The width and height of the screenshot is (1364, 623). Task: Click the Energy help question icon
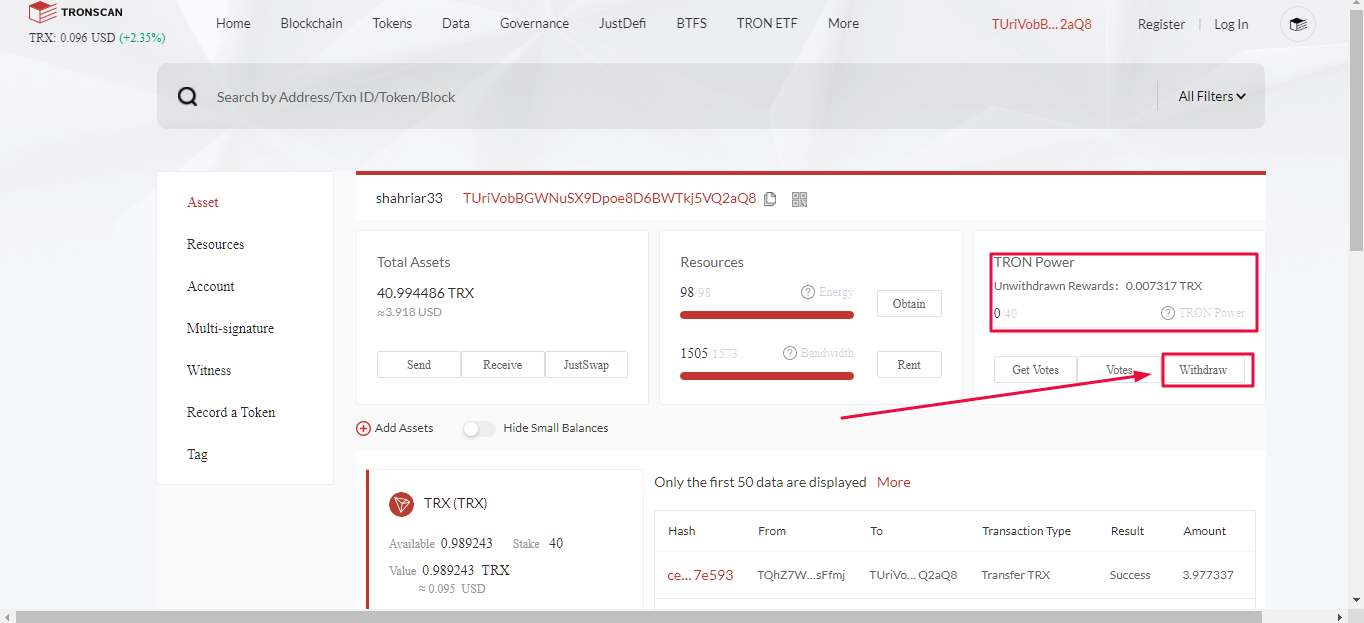tap(808, 292)
